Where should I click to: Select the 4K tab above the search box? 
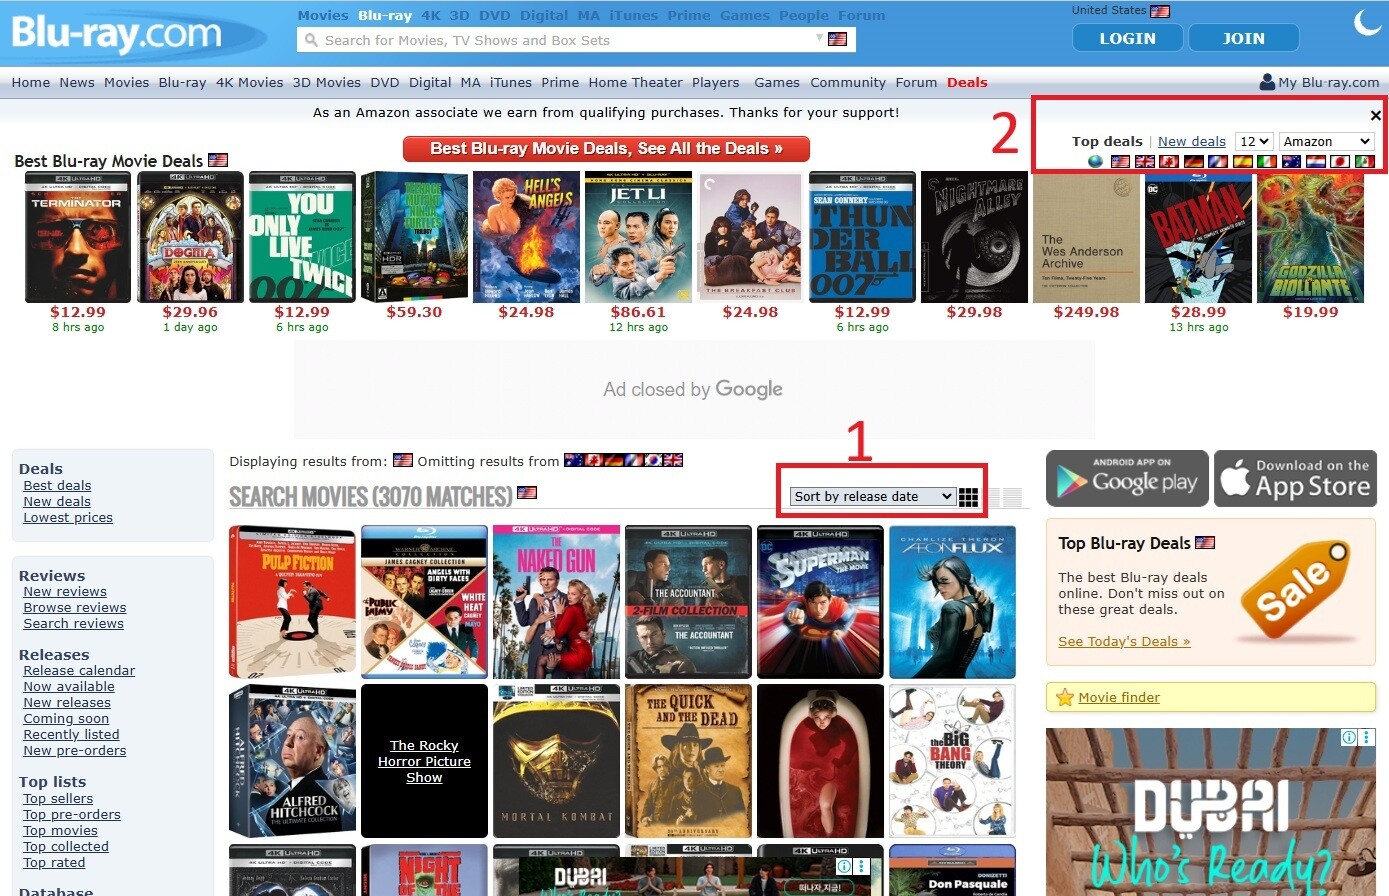pos(431,15)
